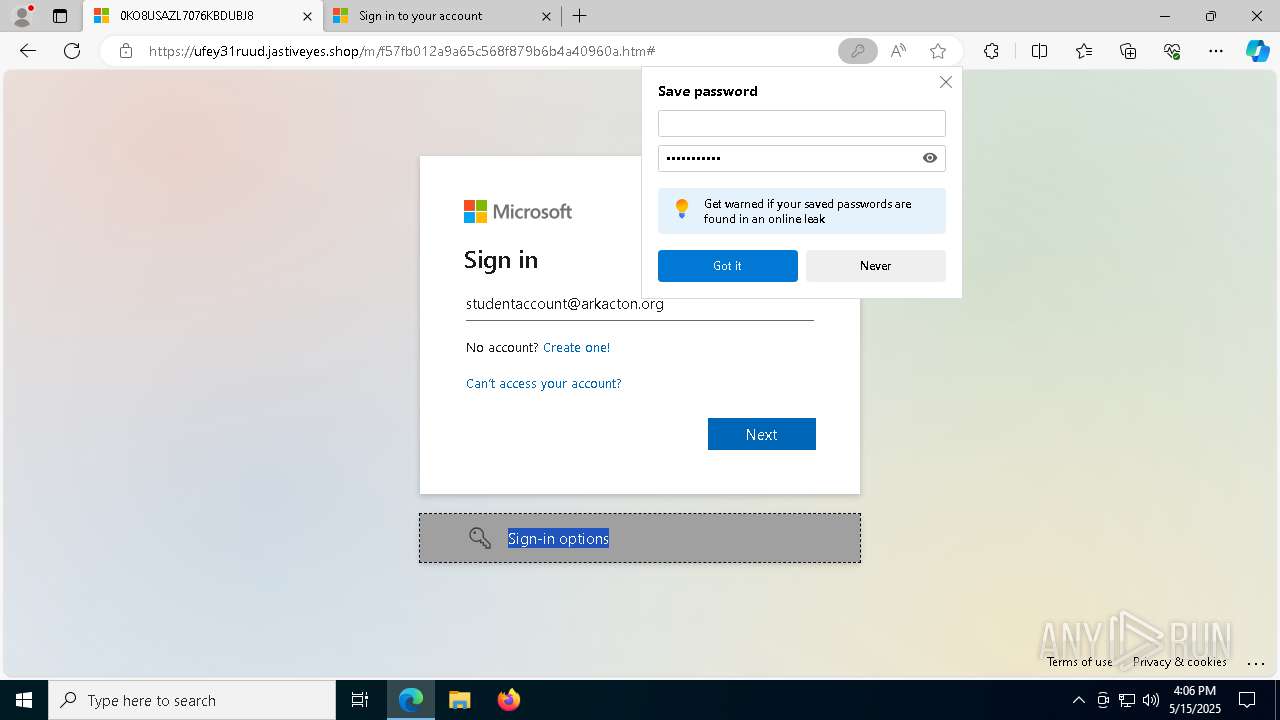Click the Next button

(x=762, y=434)
